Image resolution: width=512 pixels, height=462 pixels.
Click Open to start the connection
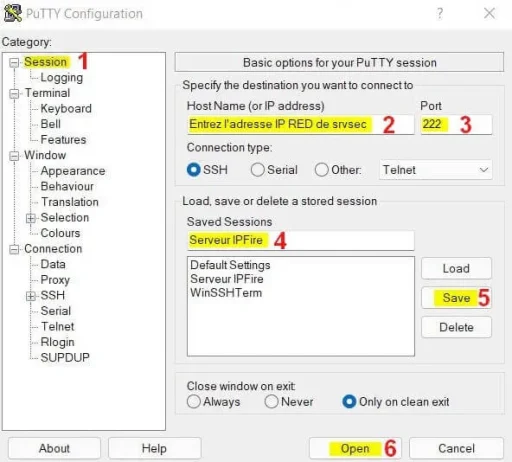point(355,448)
